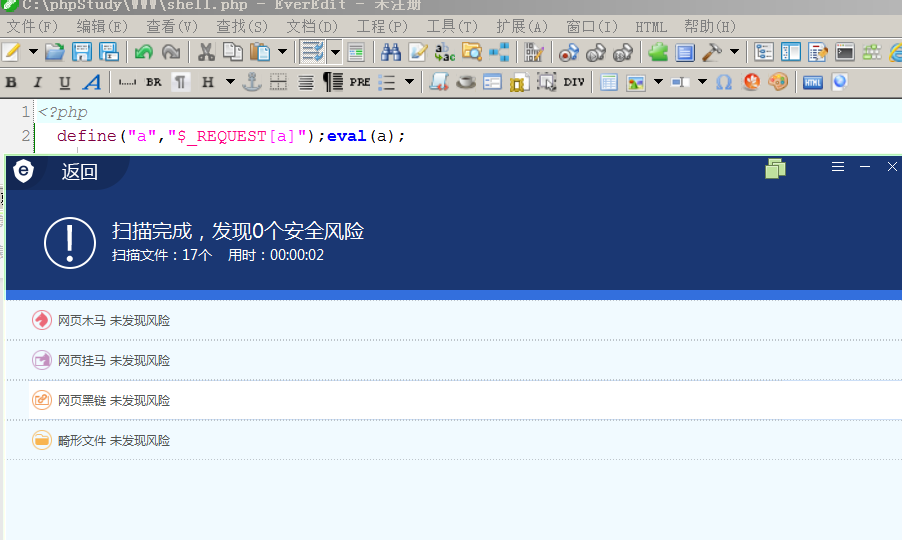Insert anchor using the anchor icon
The image size is (902, 540).
(x=251, y=82)
